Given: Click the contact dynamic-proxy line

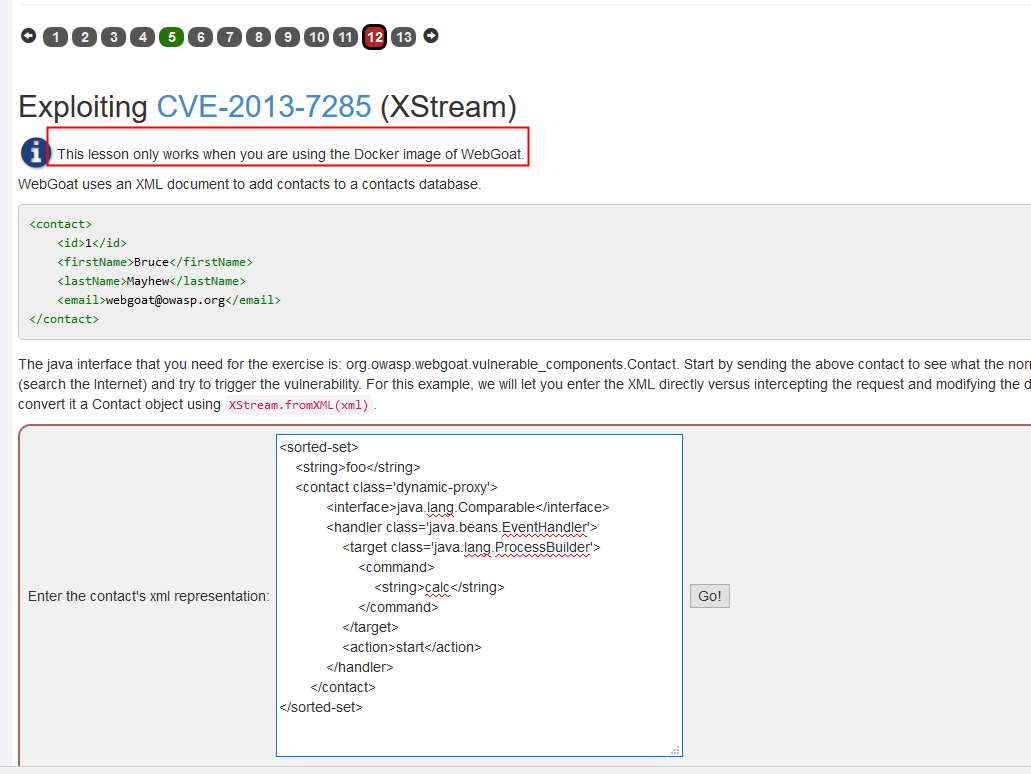Looking at the screenshot, I should tap(396, 487).
